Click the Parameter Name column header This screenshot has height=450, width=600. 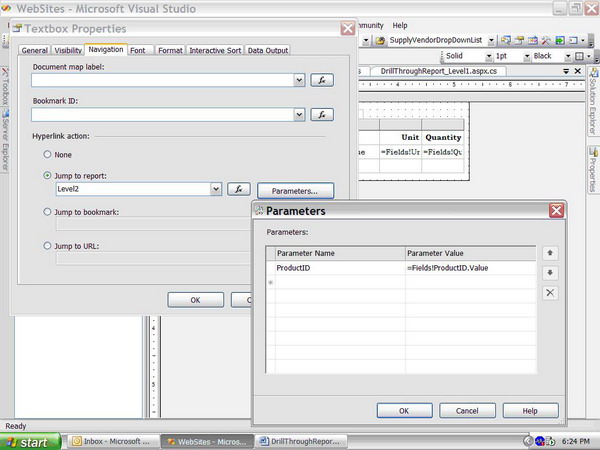click(x=340, y=253)
